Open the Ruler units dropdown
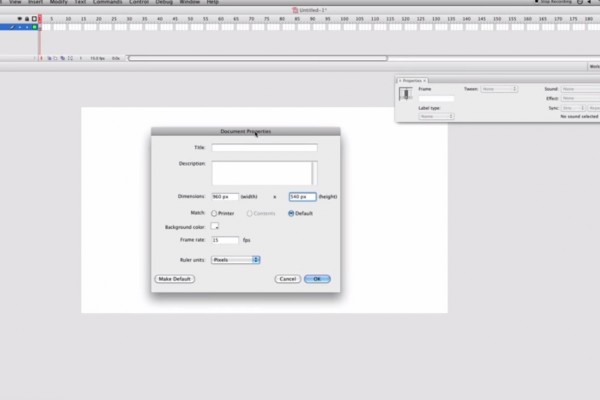This screenshot has width=600, height=400. point(236,260)
